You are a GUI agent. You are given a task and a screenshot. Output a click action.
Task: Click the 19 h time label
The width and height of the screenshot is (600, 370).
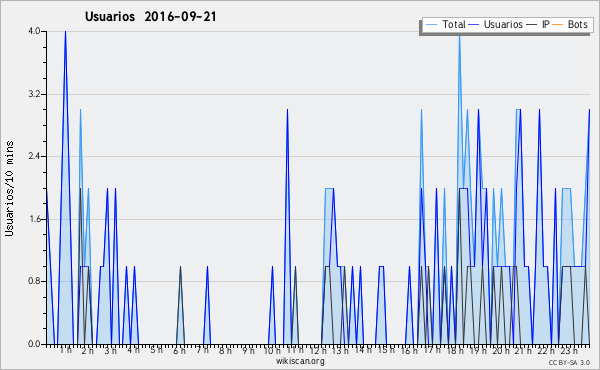(x=478, y=350)
